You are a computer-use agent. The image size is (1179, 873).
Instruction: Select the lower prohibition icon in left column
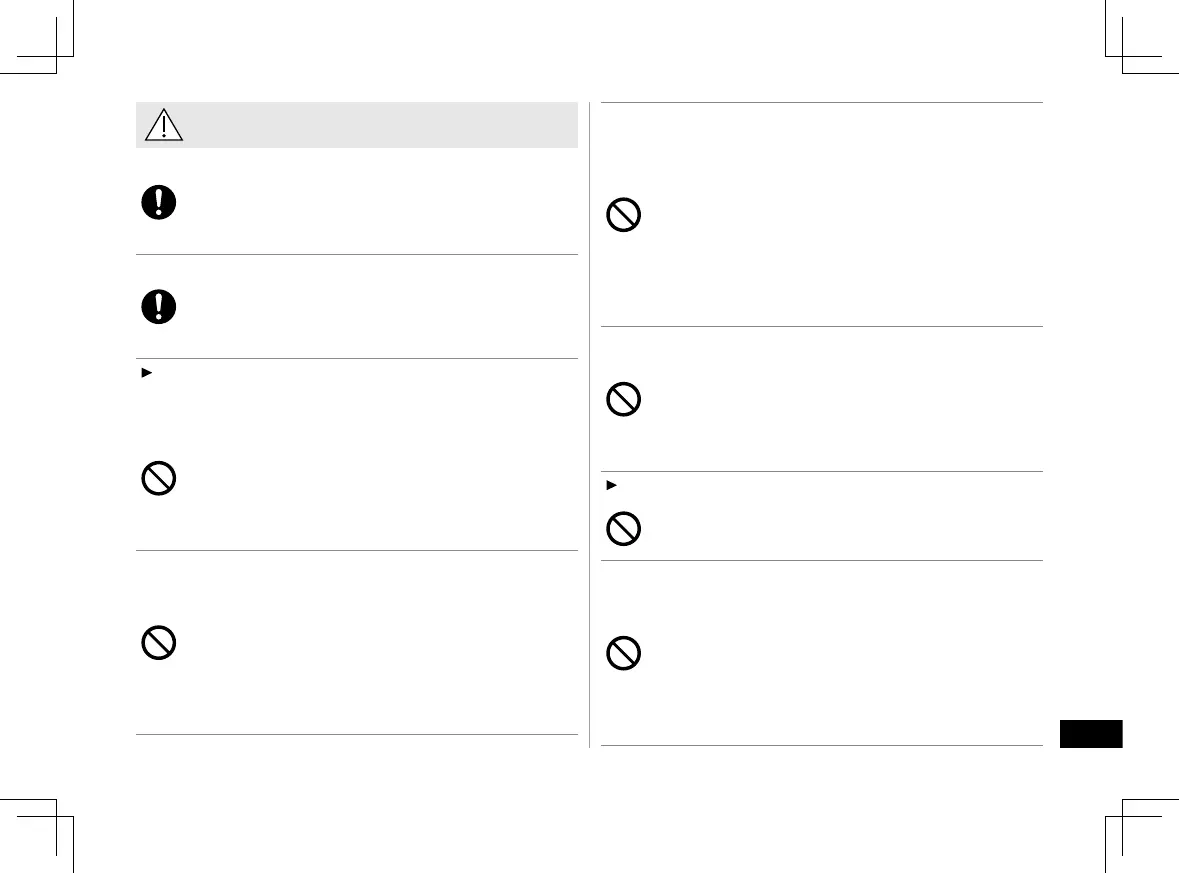pos(159,643)
